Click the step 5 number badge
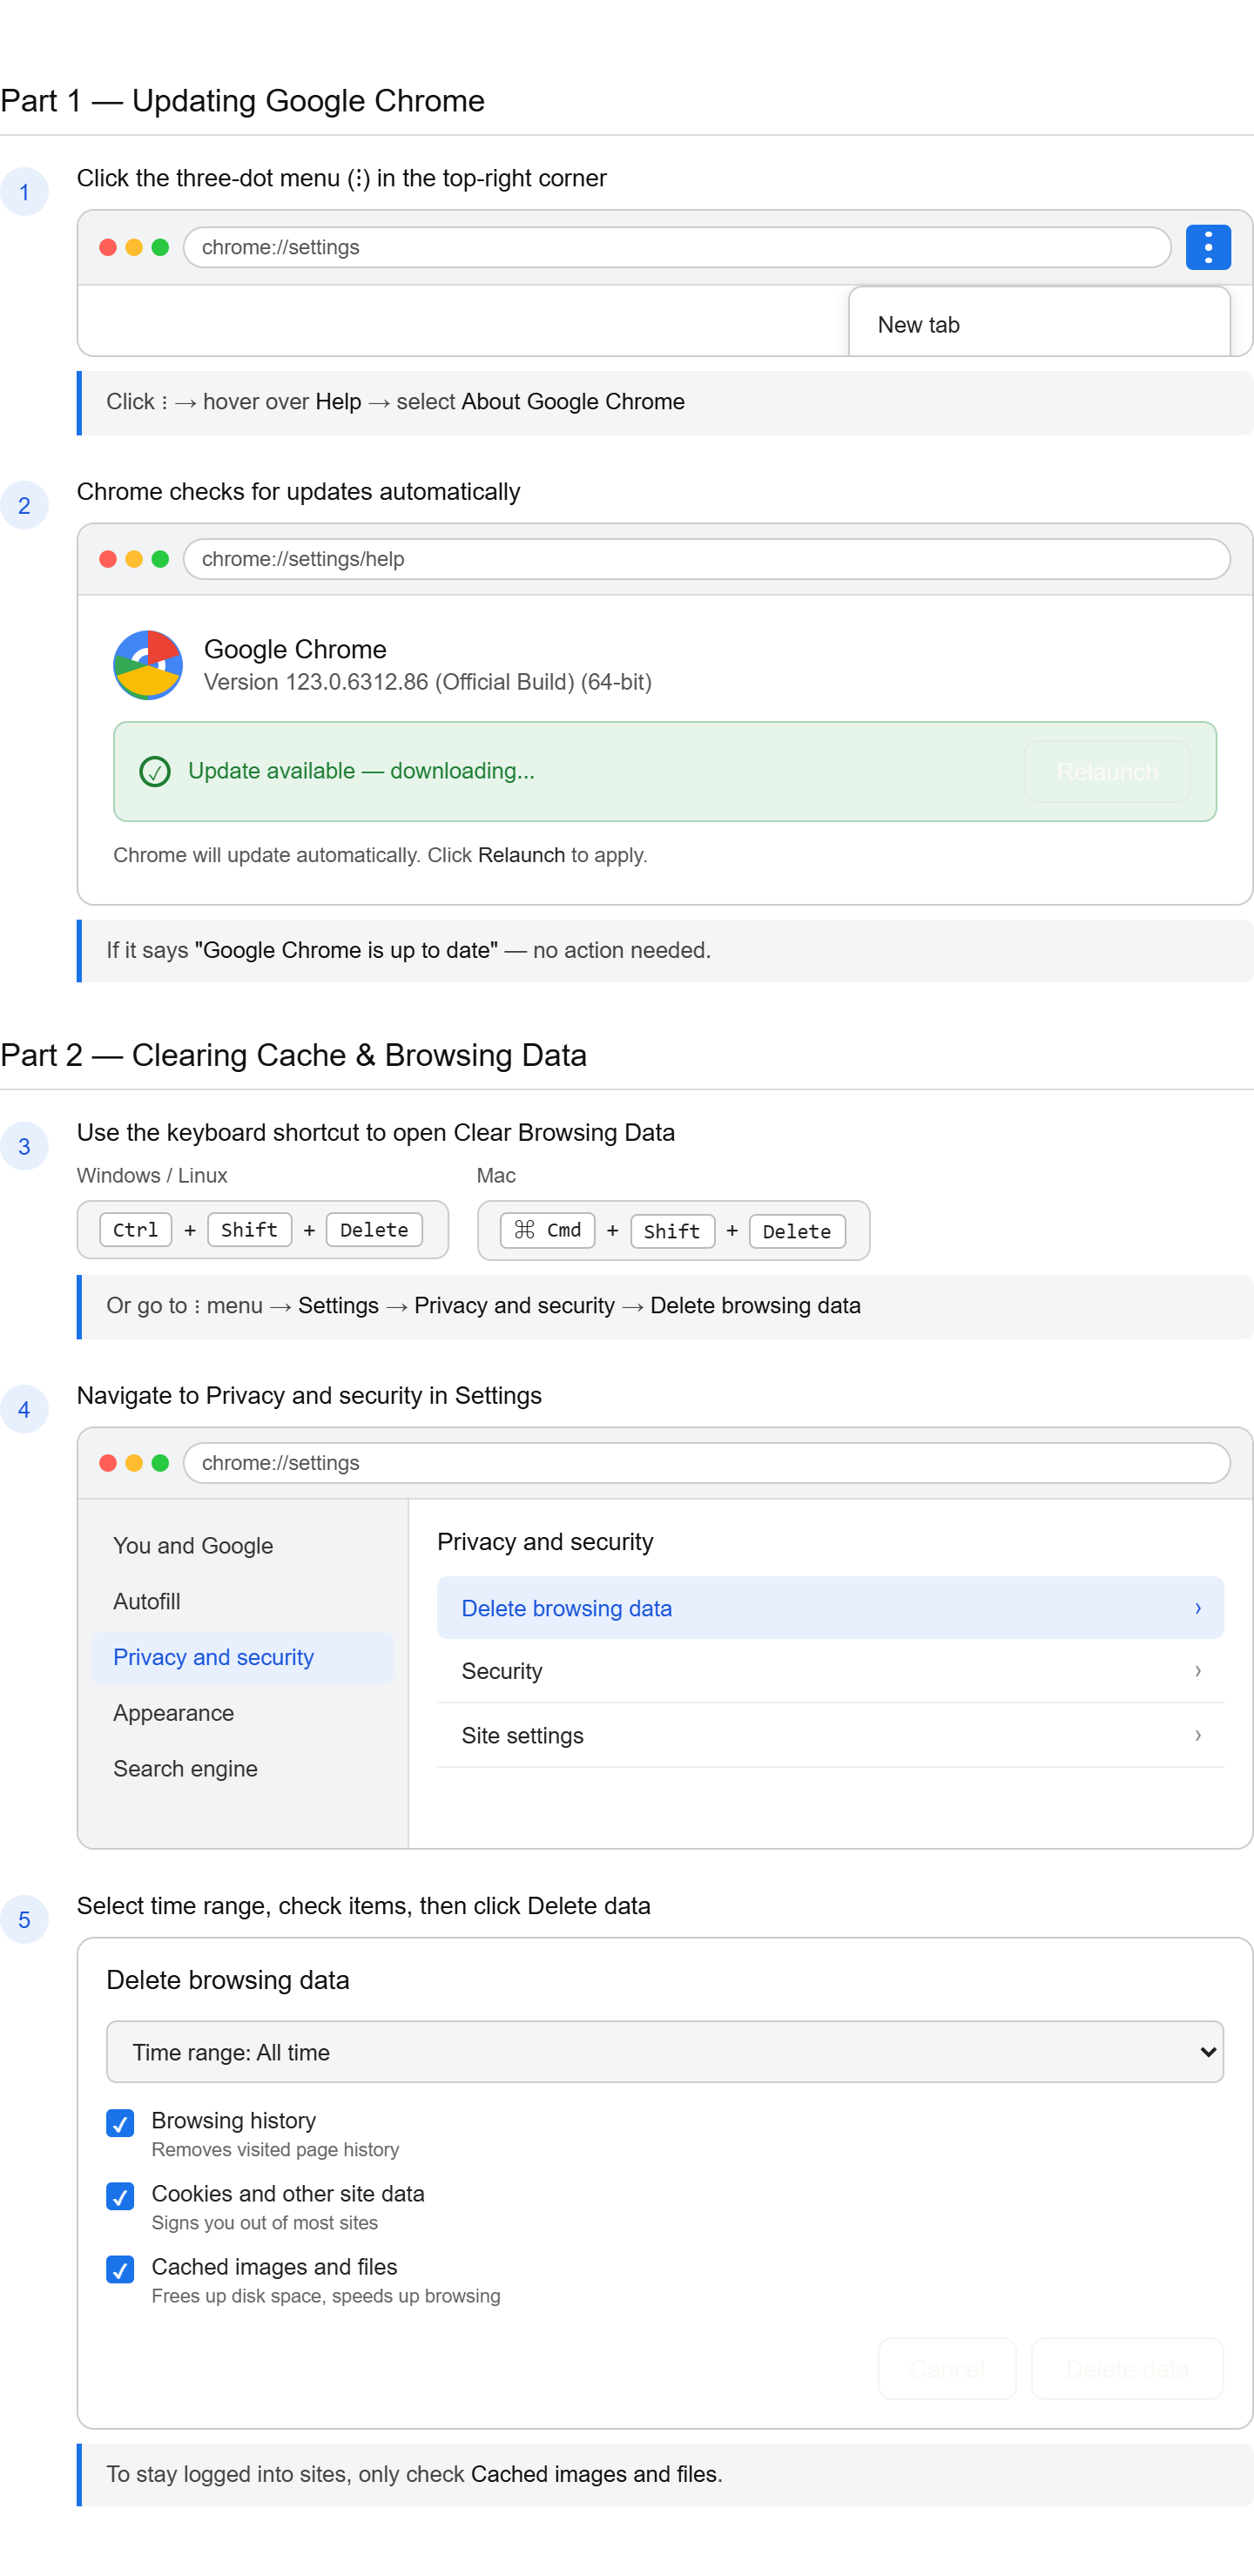Viewport: 1254px width, 2576px height. [25, 1919]
